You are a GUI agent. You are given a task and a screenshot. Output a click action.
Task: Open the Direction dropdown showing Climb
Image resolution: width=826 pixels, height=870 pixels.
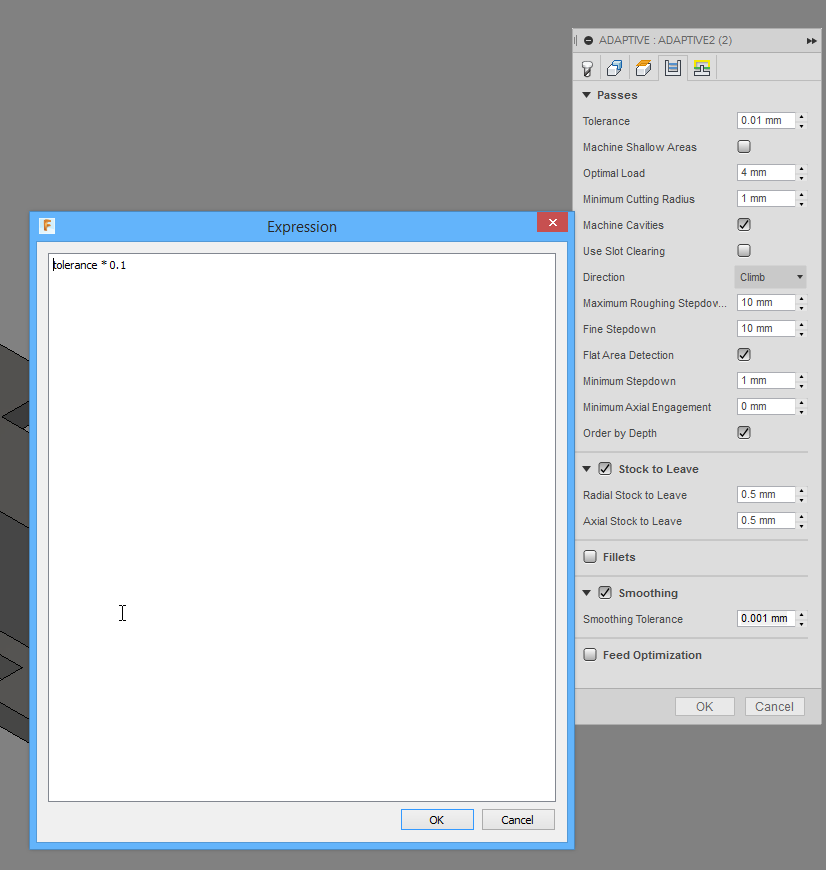point(770,277)
